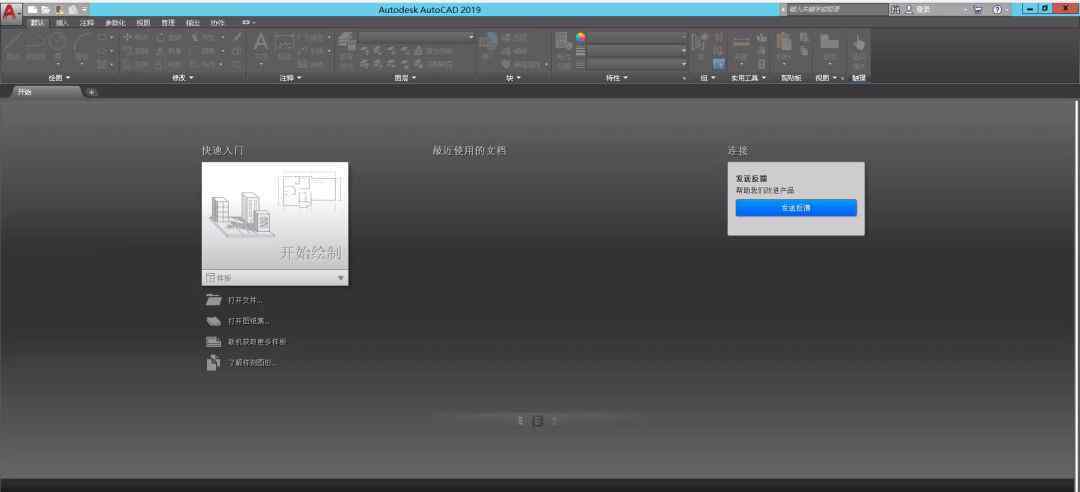Image resolution: width=1080 pixels, height=492 pixels.
Task: Click the shopping cart icon in title bar
Action: click(x=978, y=10)
